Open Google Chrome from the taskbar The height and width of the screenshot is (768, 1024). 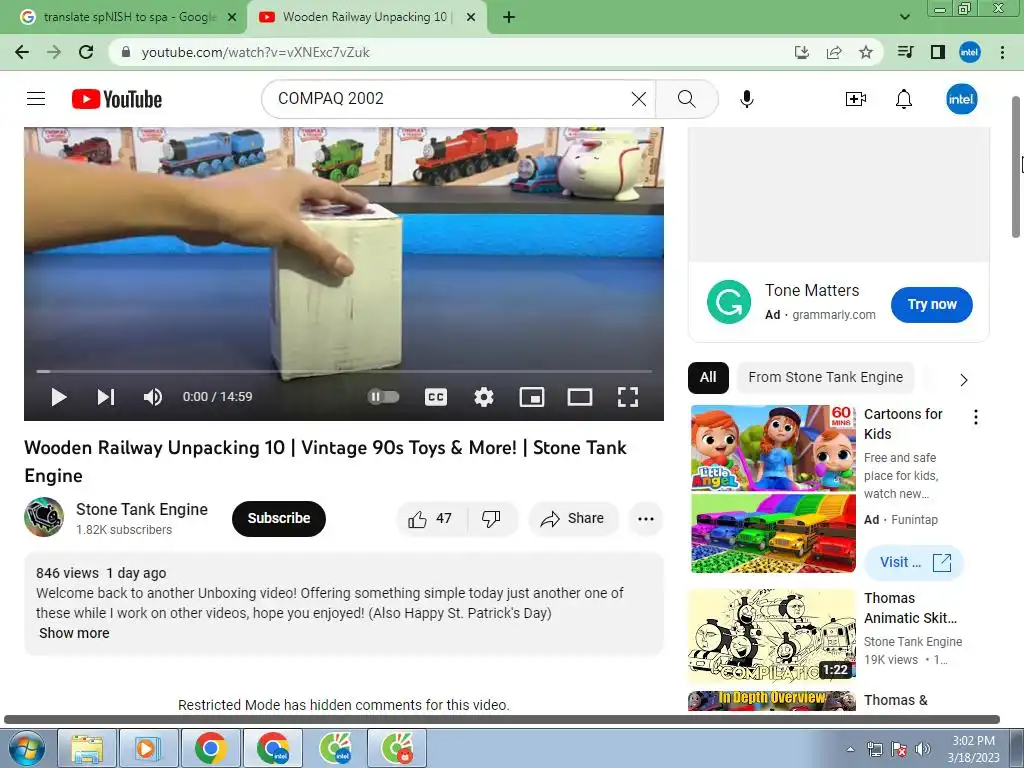[x=210, y=748]
